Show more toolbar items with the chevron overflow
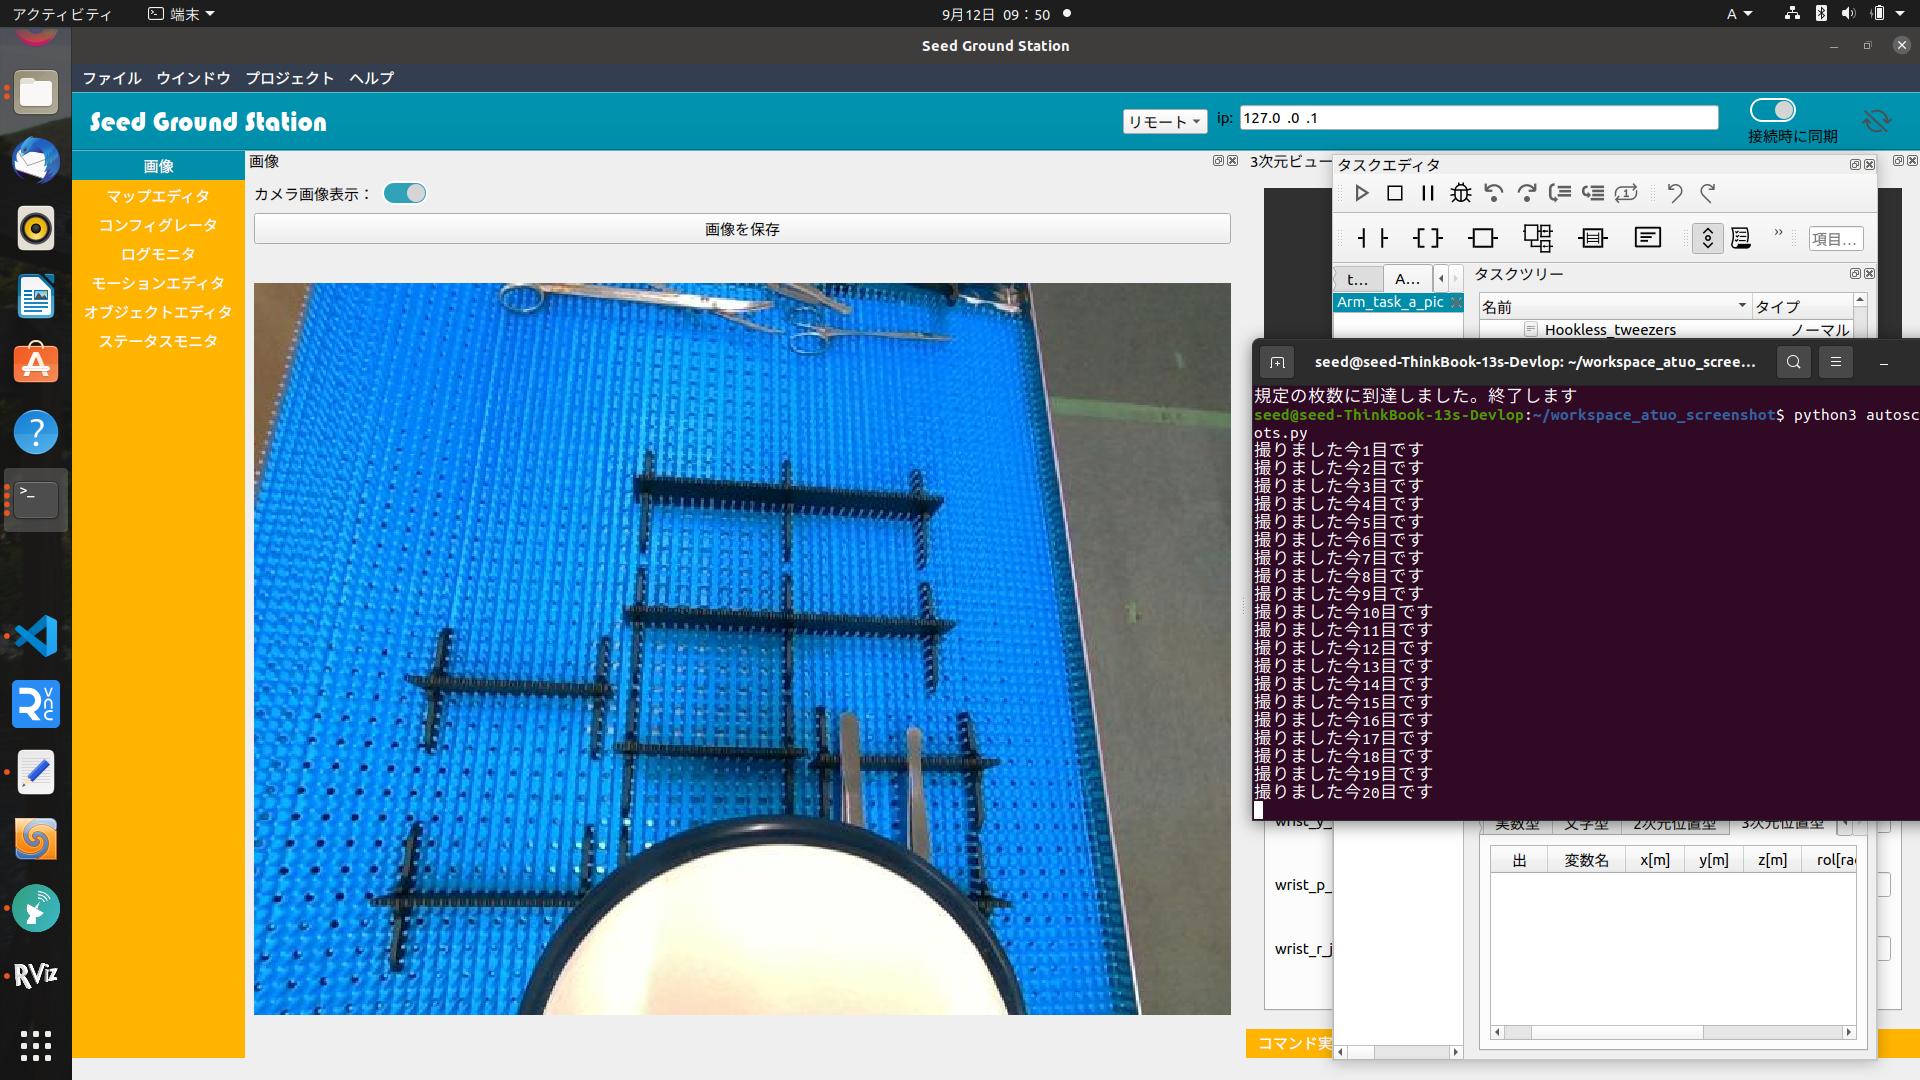This screenshot has width=1920, height=1080. (1778, 234)
